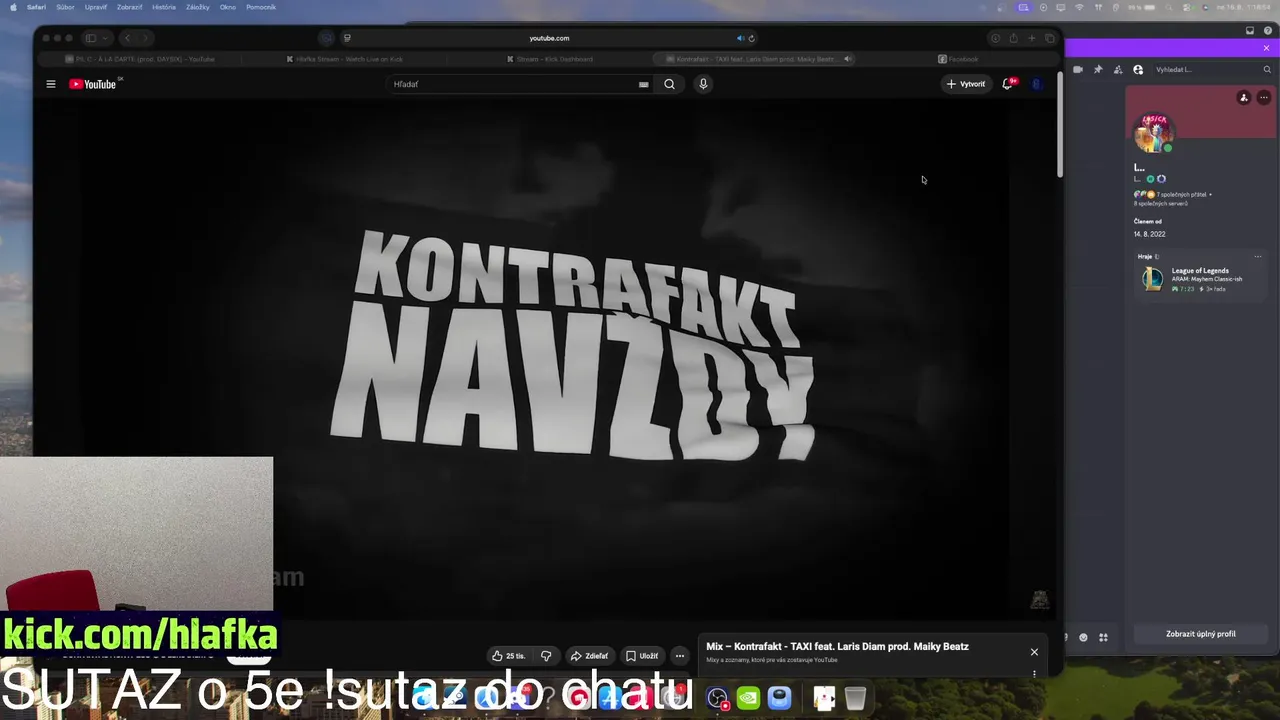The width and height of the screenshot is (1280, 720).
Task: Like the video with 25 tis. likes
Action: click(x=509, y=656)
